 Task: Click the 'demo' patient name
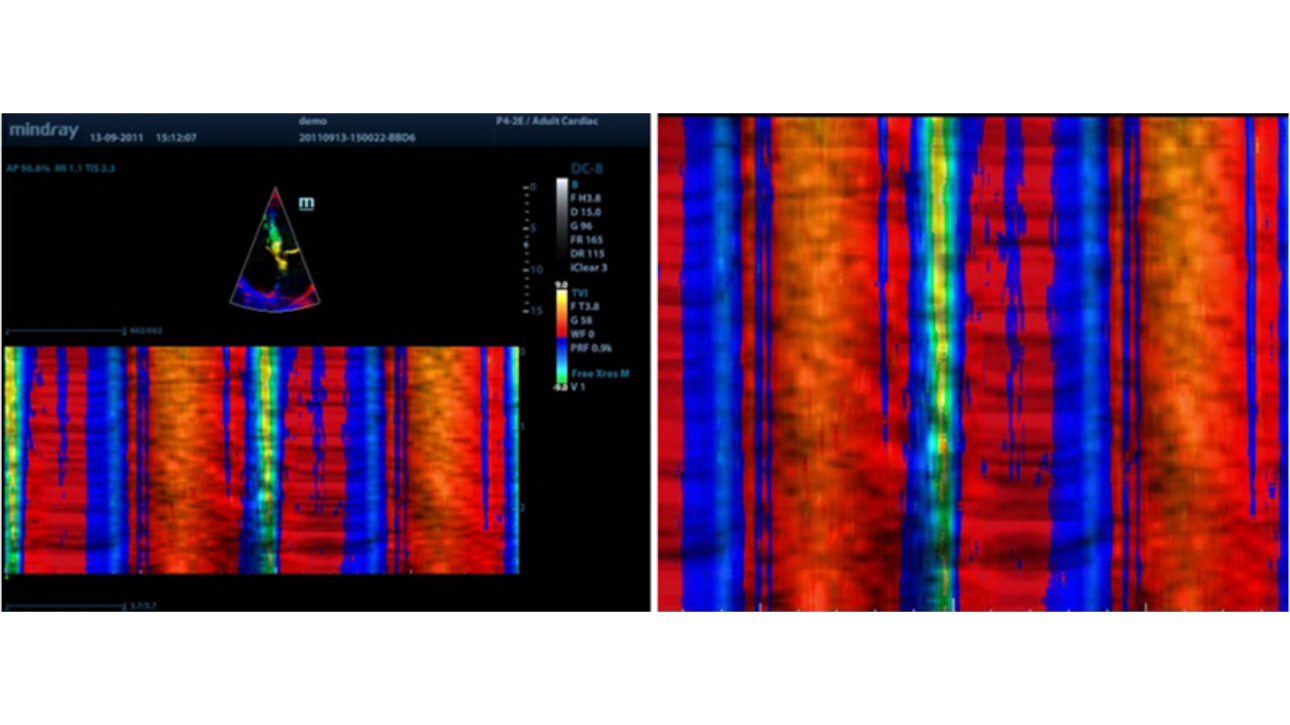coord(313,121)
